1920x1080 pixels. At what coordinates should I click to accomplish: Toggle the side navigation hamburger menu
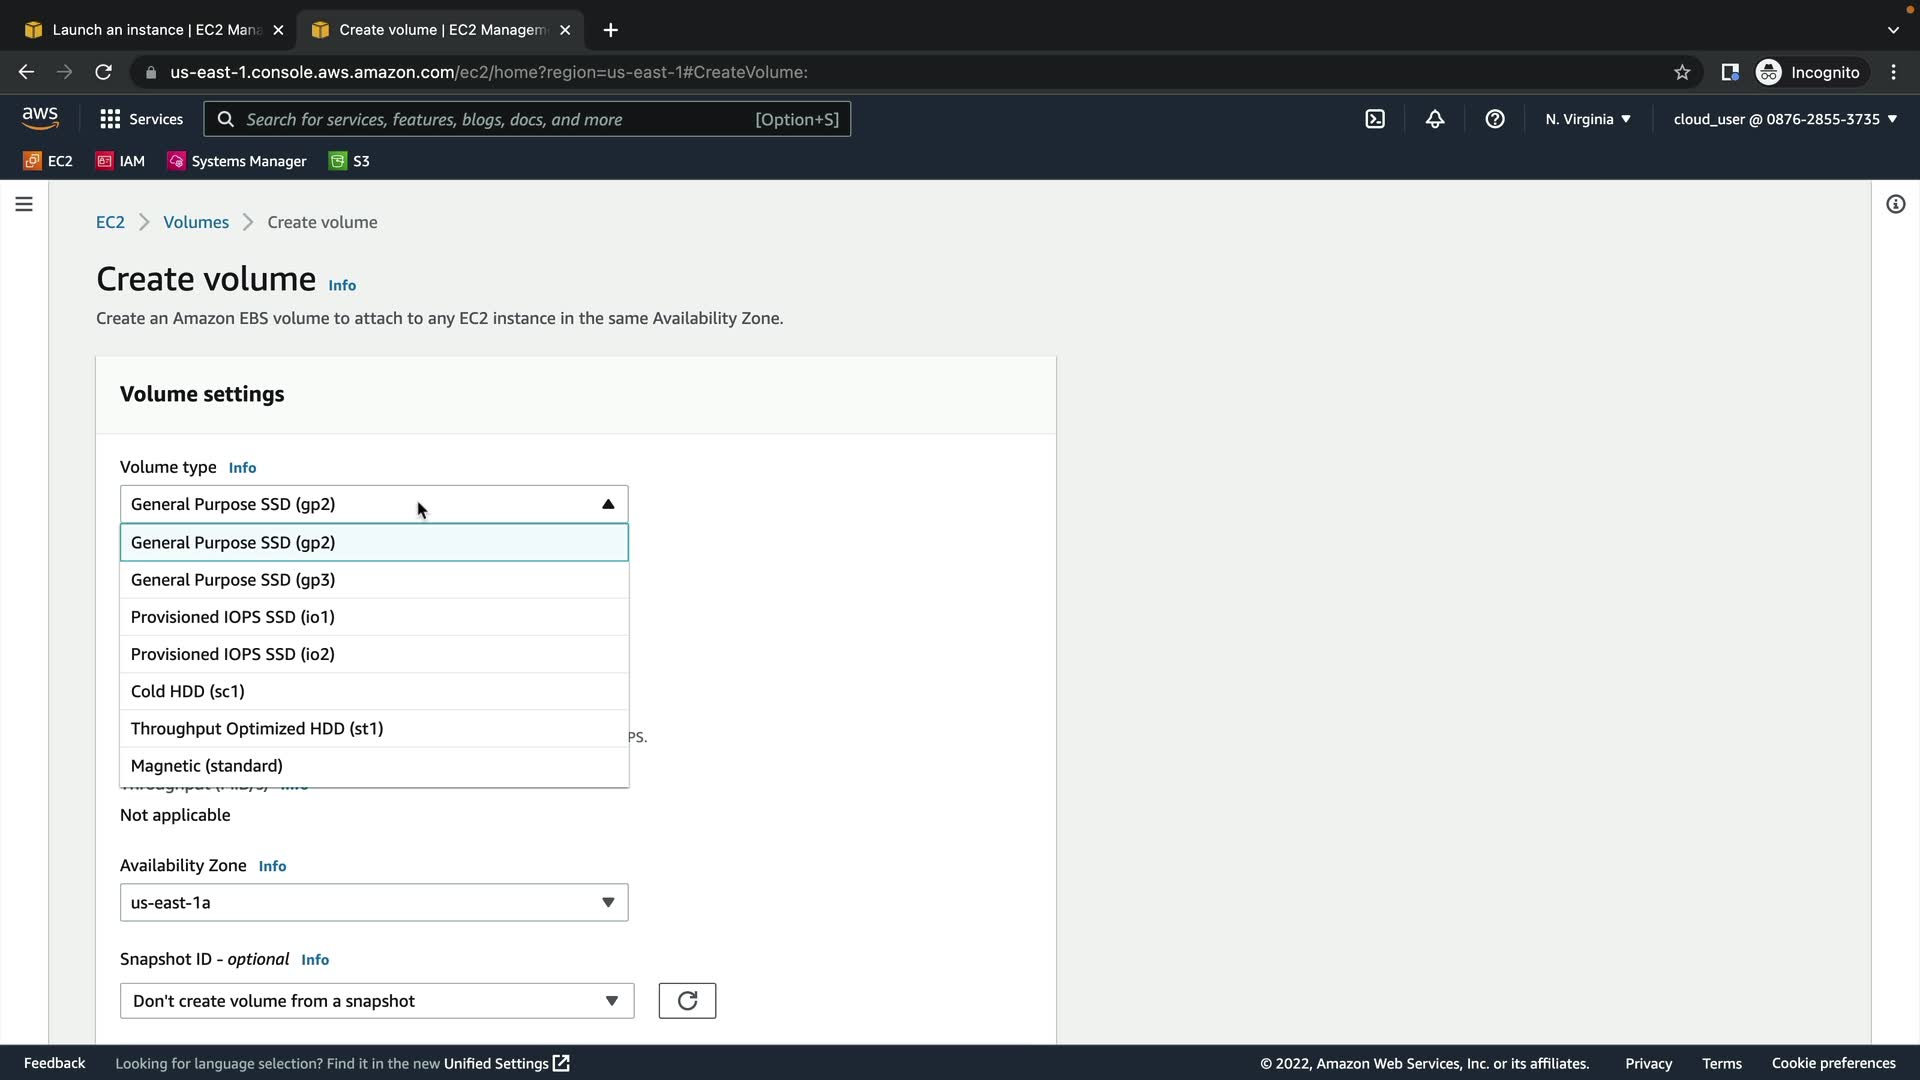[x=24, y=204]
